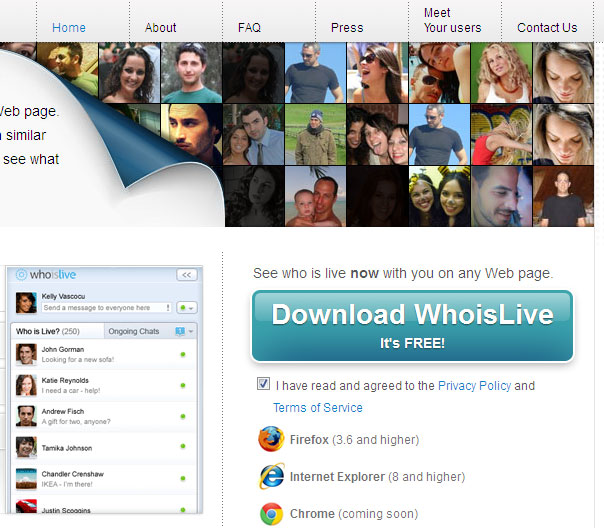
Task: Click Tamika Johnson's green online status dot
Action: tap(183, 446)
